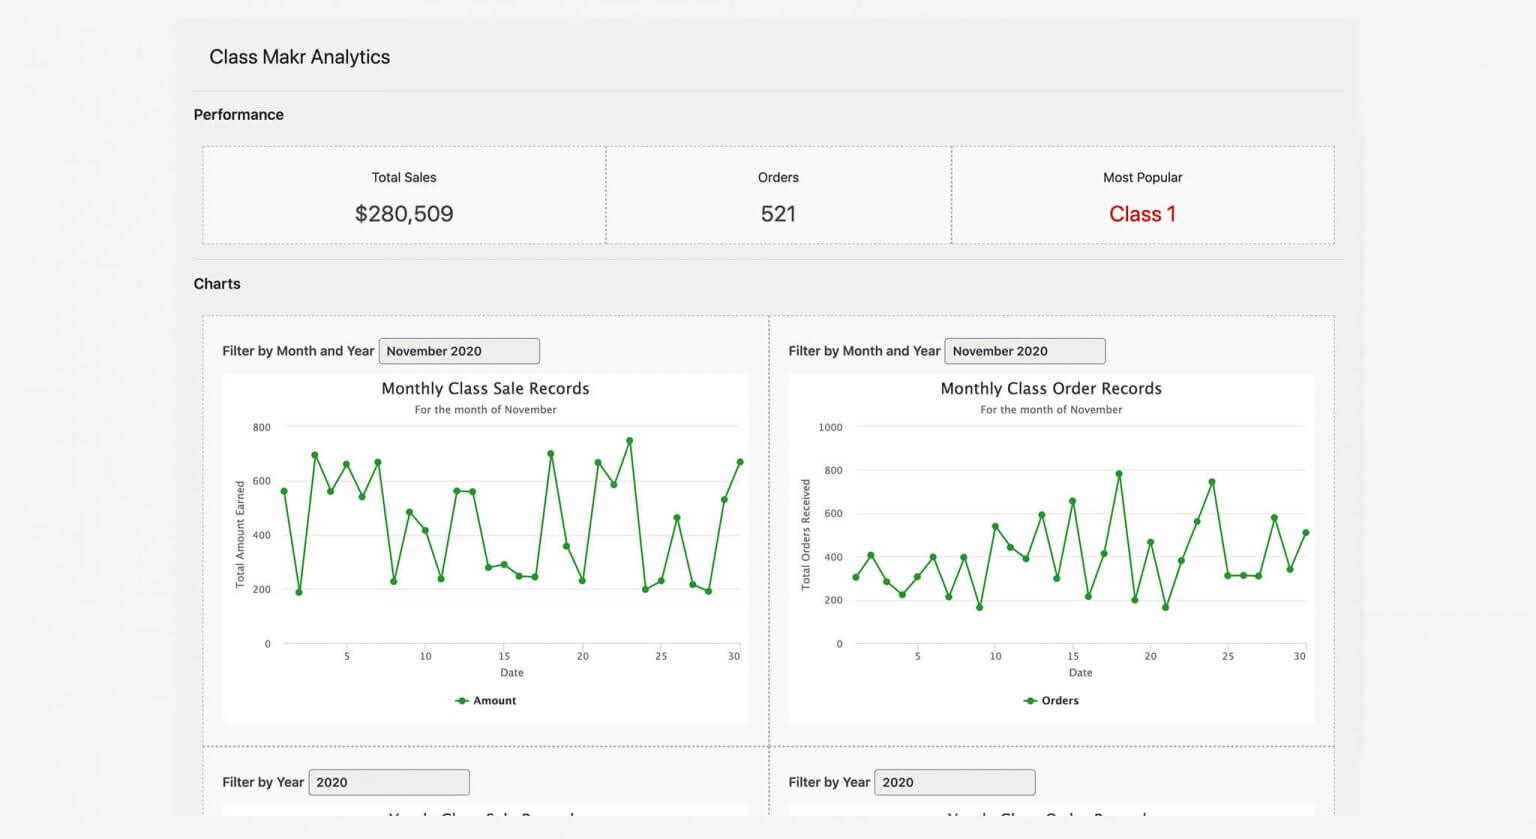Toggle the Orders series legend item
Screen dimensions: 1536x839
1051,701
